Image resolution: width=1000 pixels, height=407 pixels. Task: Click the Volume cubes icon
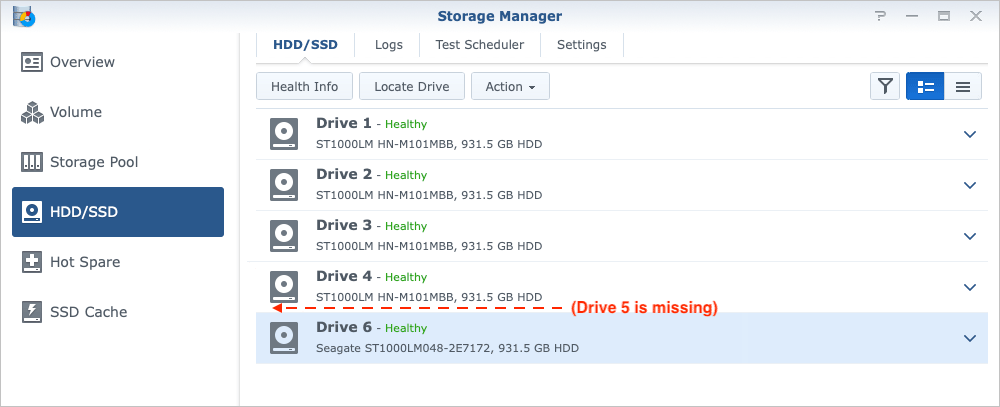tap(32, 112)
